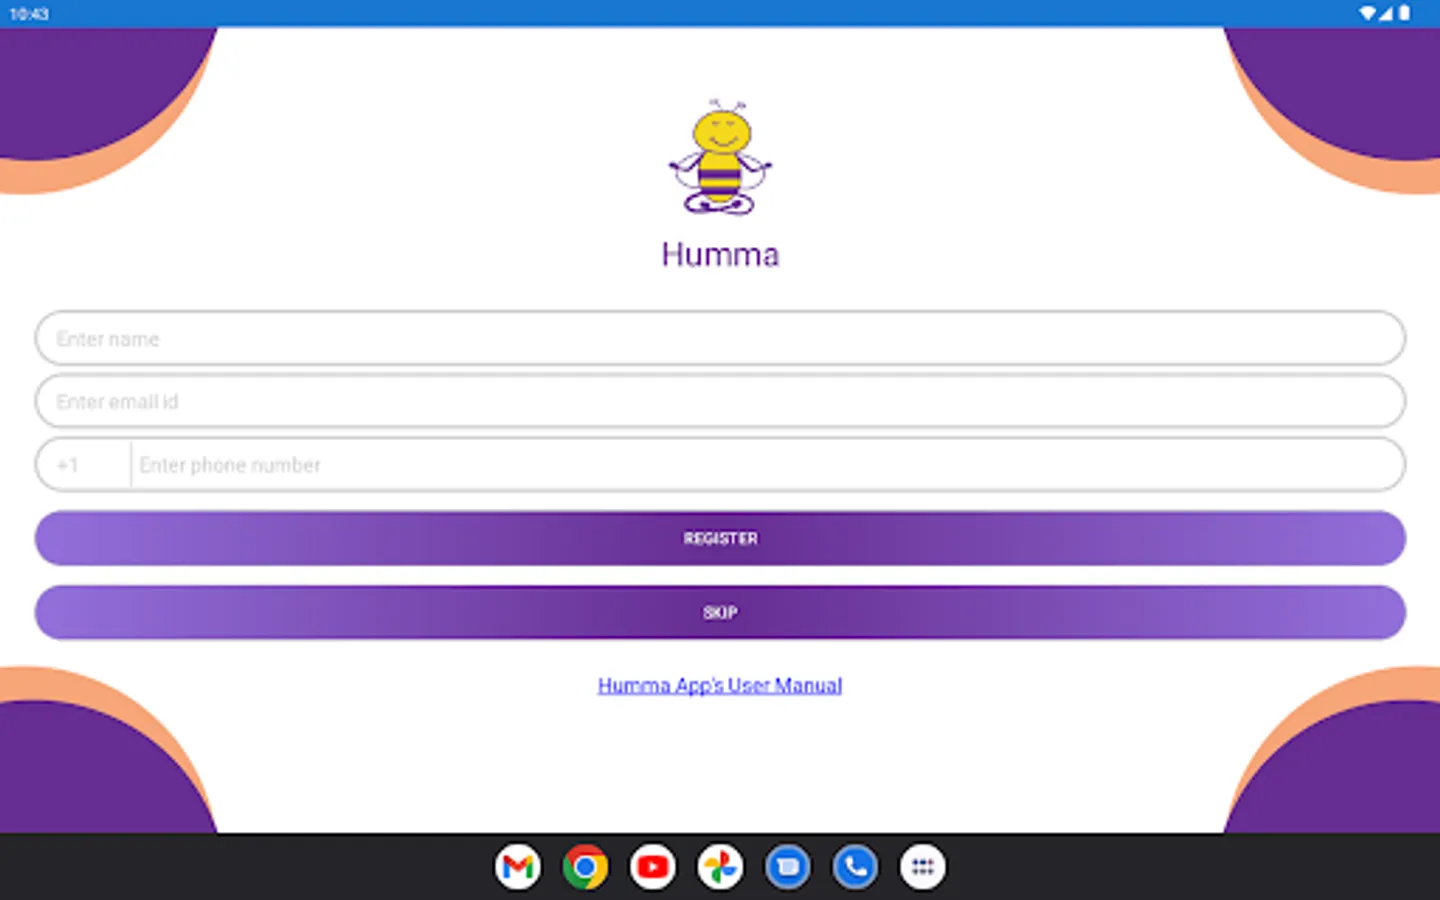
Task: Tap the 10:43 clock in status bar
Action: pos(29,14)
